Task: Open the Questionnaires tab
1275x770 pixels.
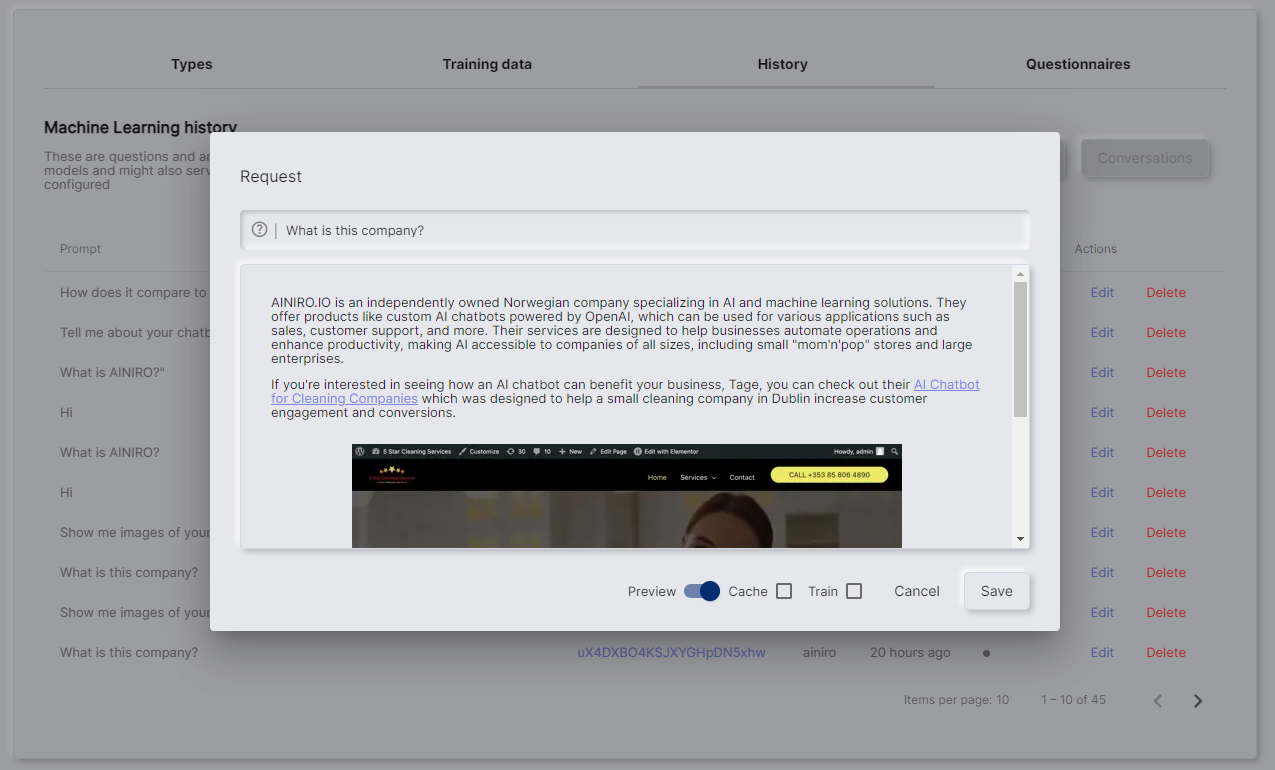Action: [x=1078, y=64]
